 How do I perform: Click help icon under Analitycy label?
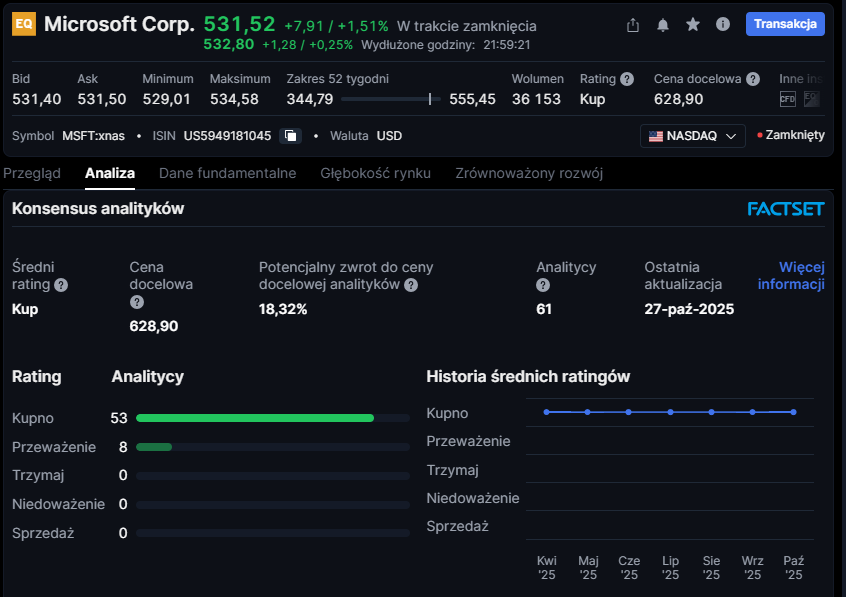pos(543,285)
